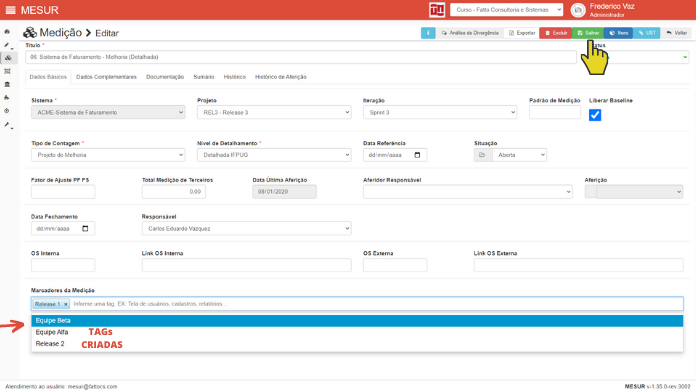696x392 pixels.
Task: Open the sidebar hierarchy icon below the building
Action: (7, 97)
